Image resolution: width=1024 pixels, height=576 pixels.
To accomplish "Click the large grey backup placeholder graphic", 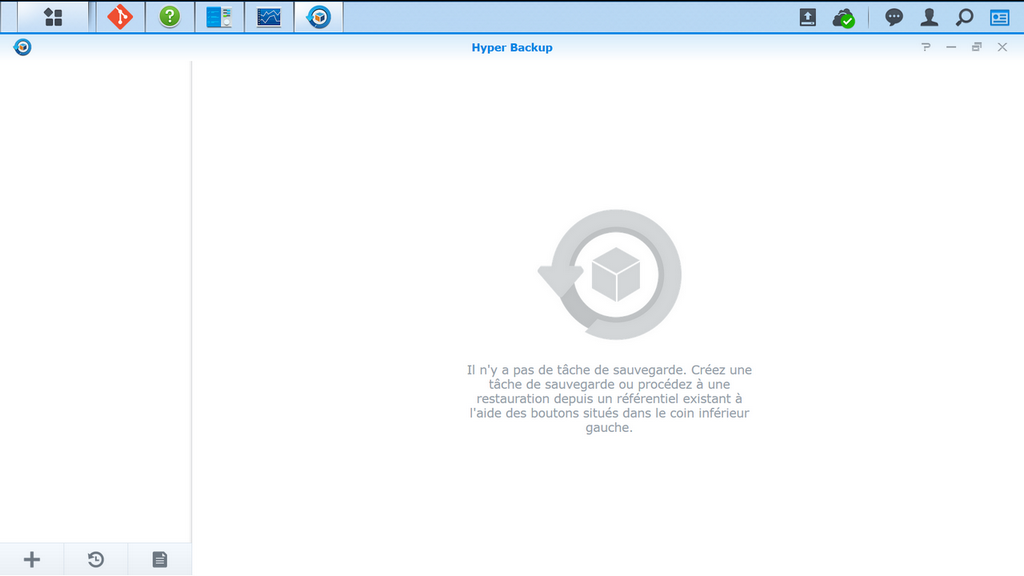I will (x=610, y=274).
